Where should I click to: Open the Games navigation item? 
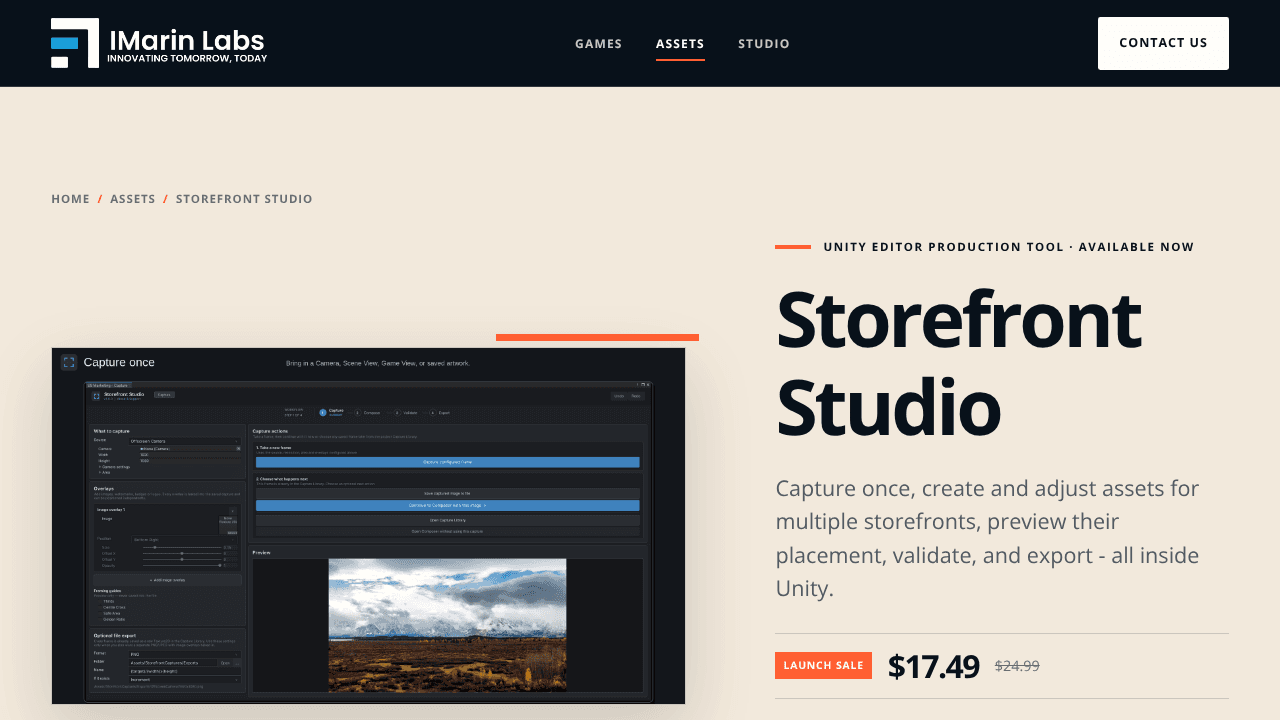tap(598, 44)
